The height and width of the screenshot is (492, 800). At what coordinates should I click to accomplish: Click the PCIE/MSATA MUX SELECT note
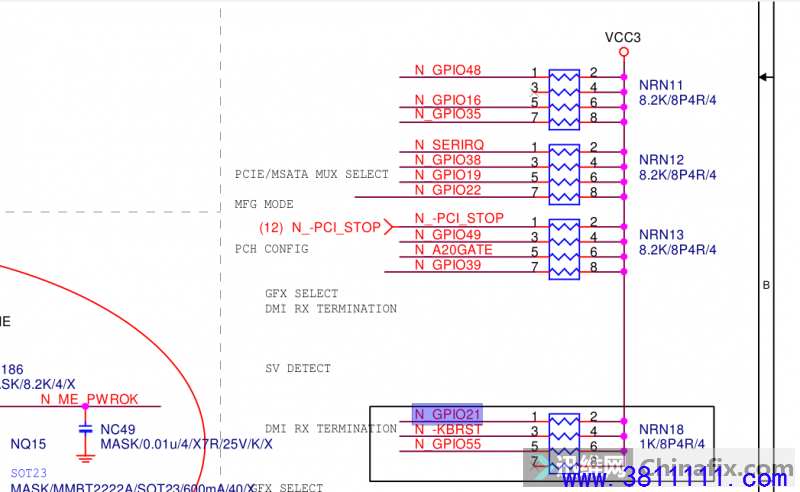[311, 175]
